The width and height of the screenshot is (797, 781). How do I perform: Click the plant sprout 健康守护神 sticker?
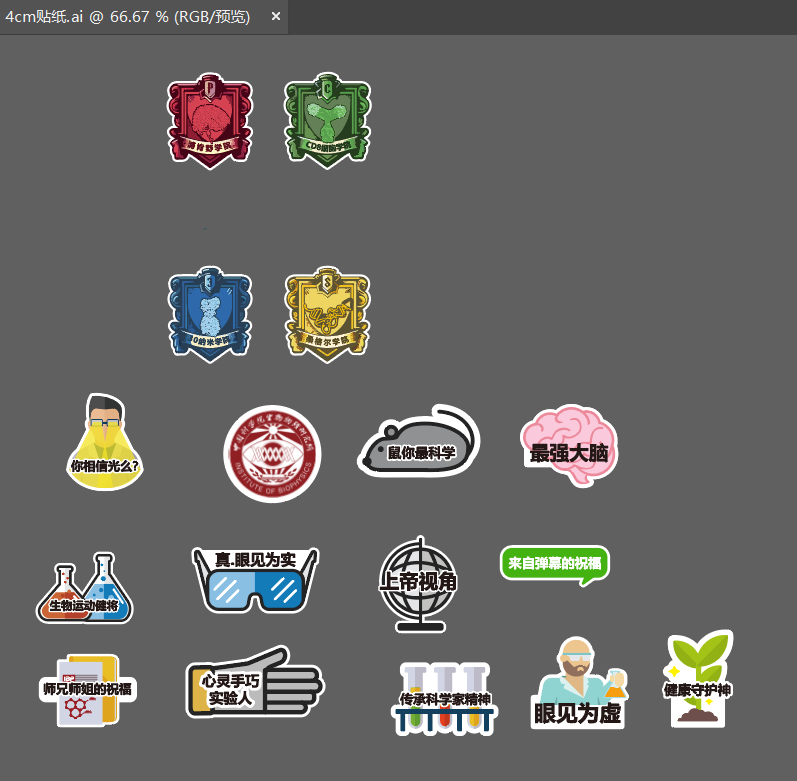(698, 678)
